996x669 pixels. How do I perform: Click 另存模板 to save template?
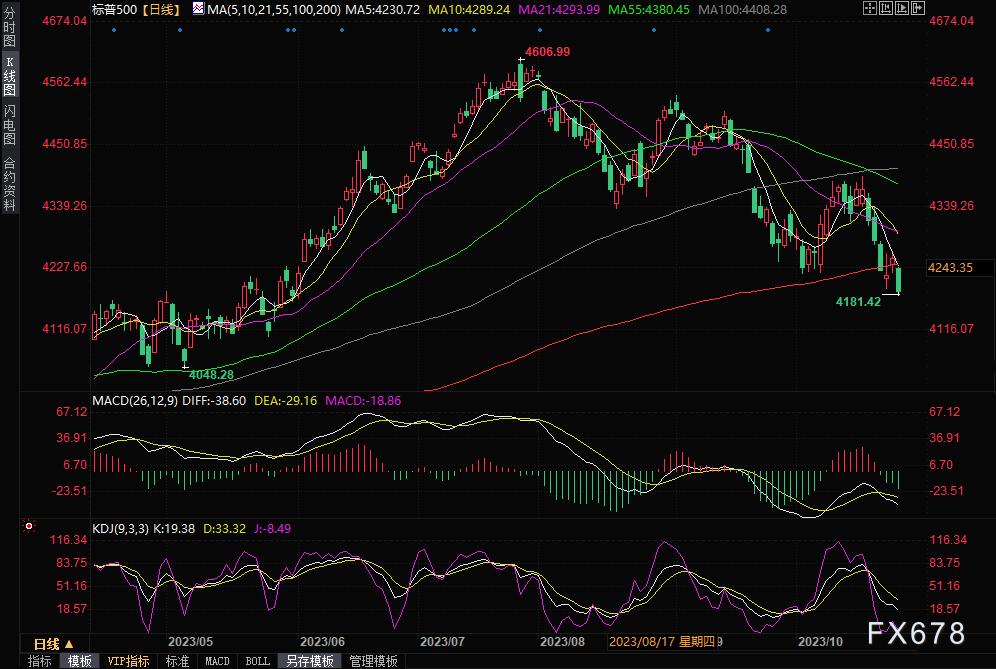click(308, 661)
